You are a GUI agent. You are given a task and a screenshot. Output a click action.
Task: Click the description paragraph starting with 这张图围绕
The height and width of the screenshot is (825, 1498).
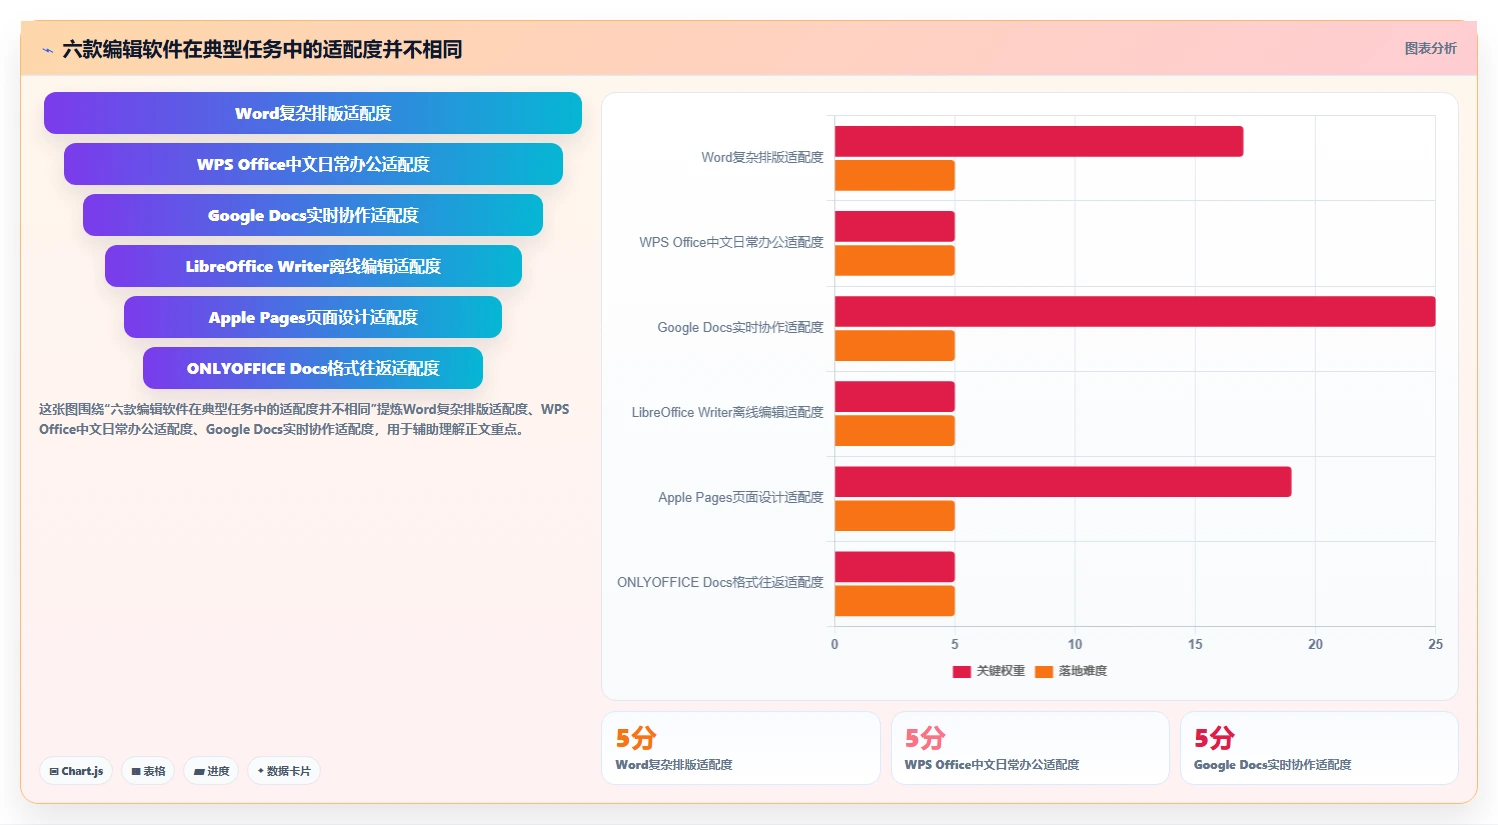coord(304,419)
